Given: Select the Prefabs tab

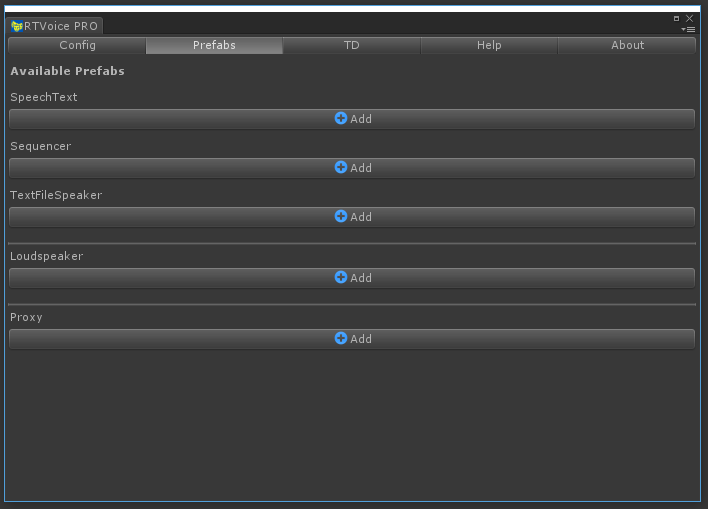Looking at the screenshot, I should coord(214,45).
